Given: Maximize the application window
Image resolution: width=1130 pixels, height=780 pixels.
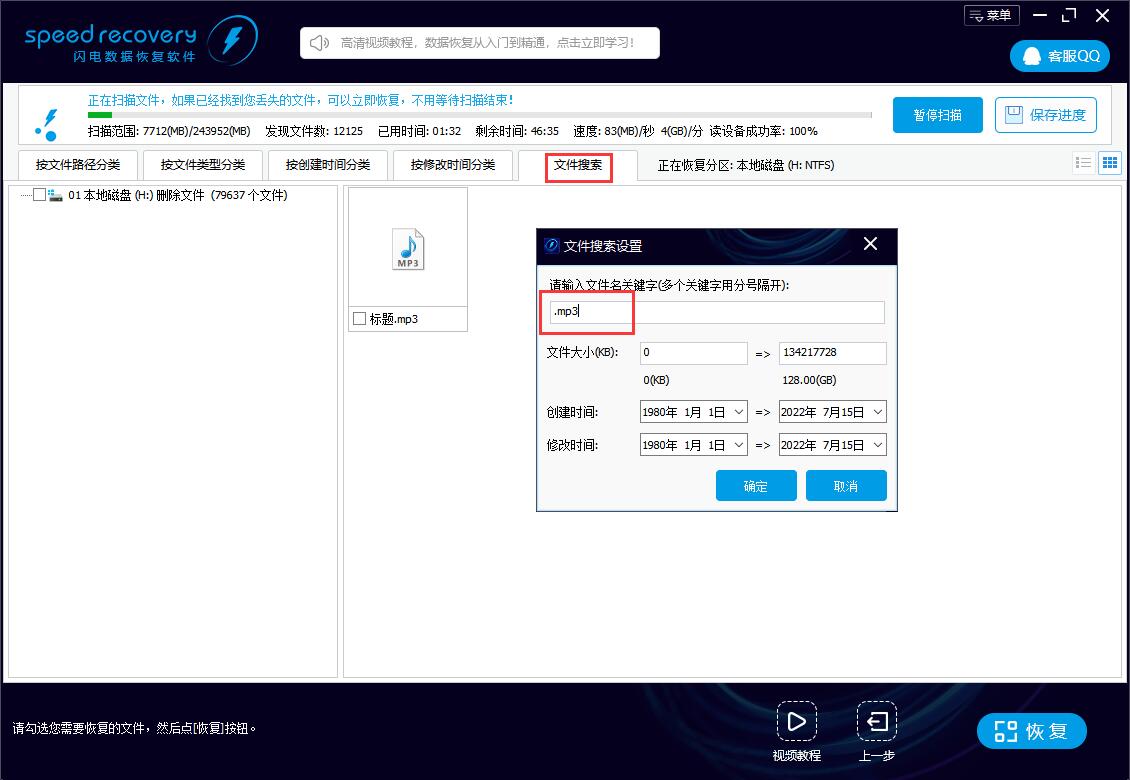Looking at the screenshot, I should tap(1069, 15).
